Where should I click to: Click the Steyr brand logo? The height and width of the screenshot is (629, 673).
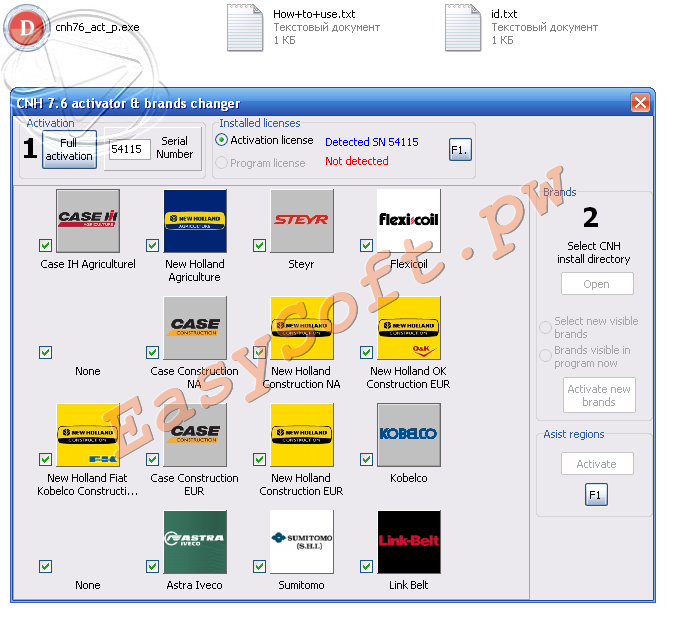(x=302, y=221)
